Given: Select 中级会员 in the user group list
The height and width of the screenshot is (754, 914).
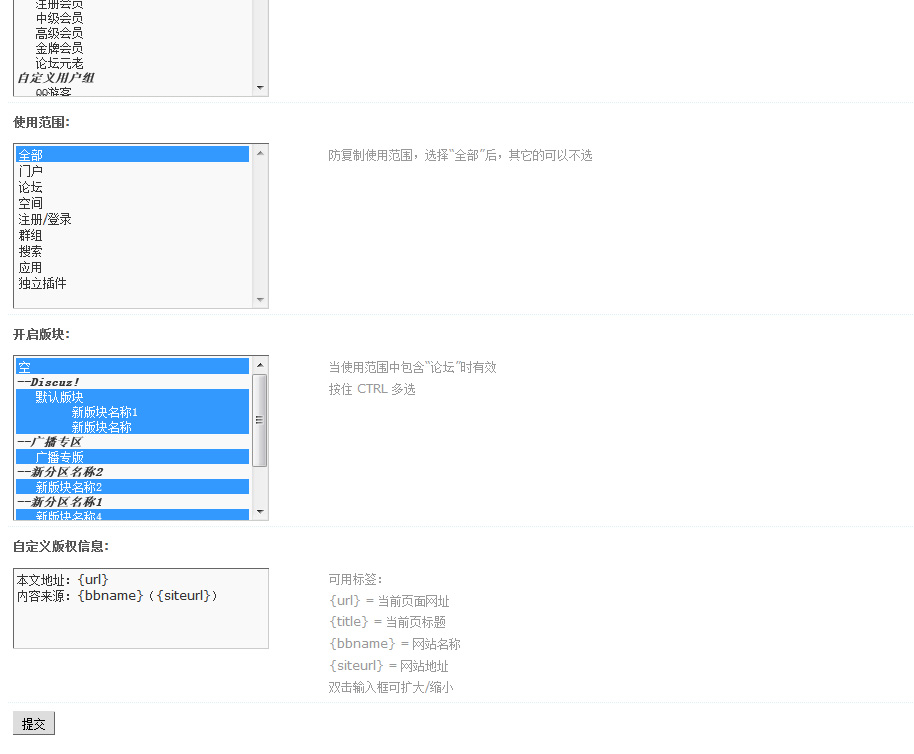Looking at the screenshot, I should coord(132,18).
